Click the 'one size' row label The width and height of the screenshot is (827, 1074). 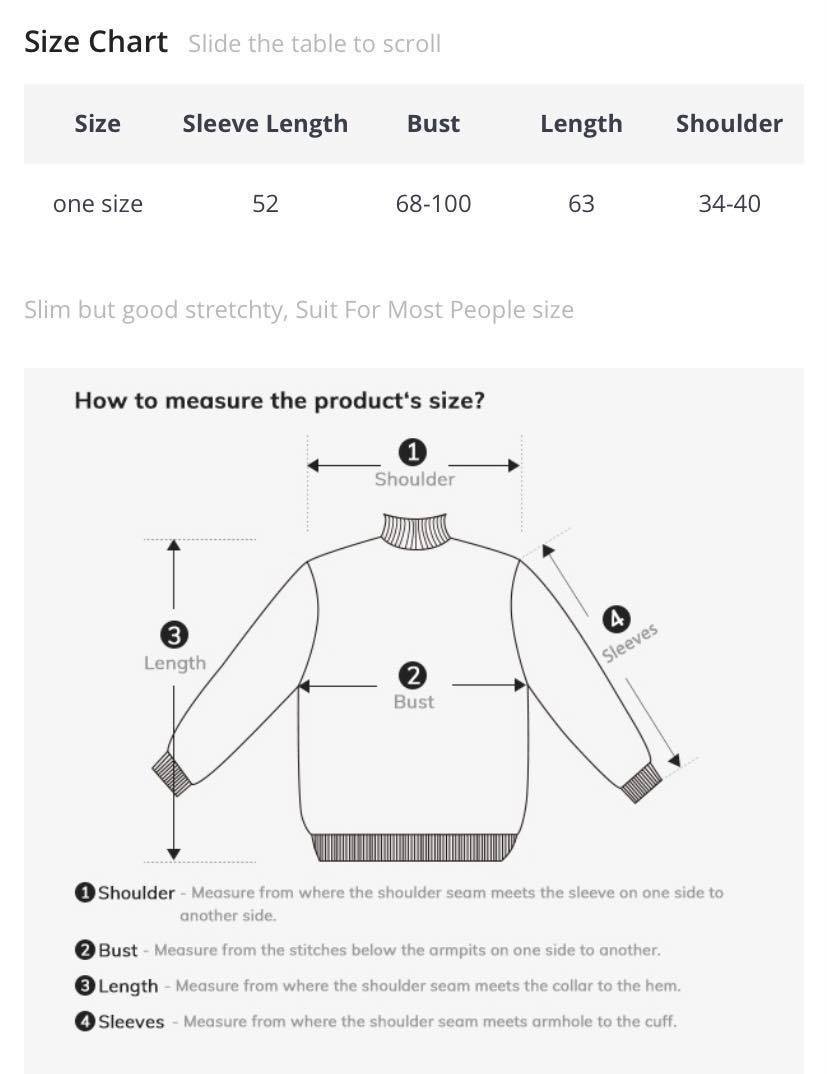point(98,203)
